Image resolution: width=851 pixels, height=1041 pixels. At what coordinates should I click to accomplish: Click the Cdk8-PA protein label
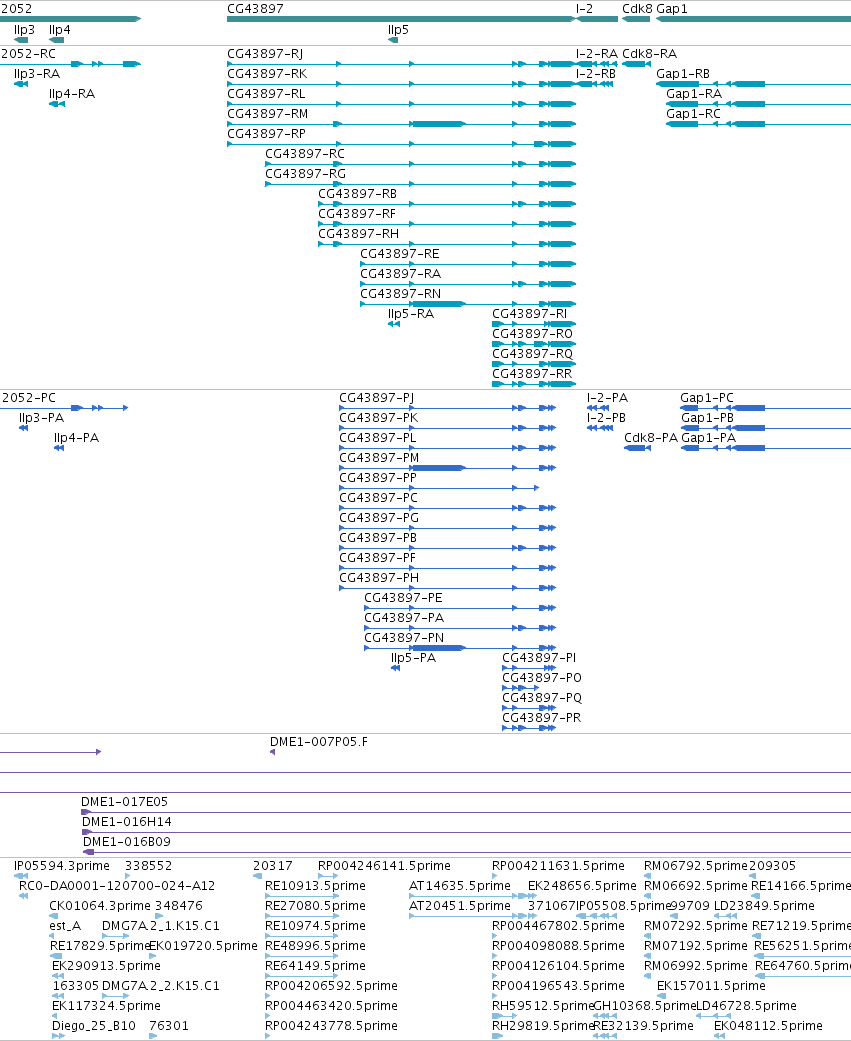coord(651,438)
